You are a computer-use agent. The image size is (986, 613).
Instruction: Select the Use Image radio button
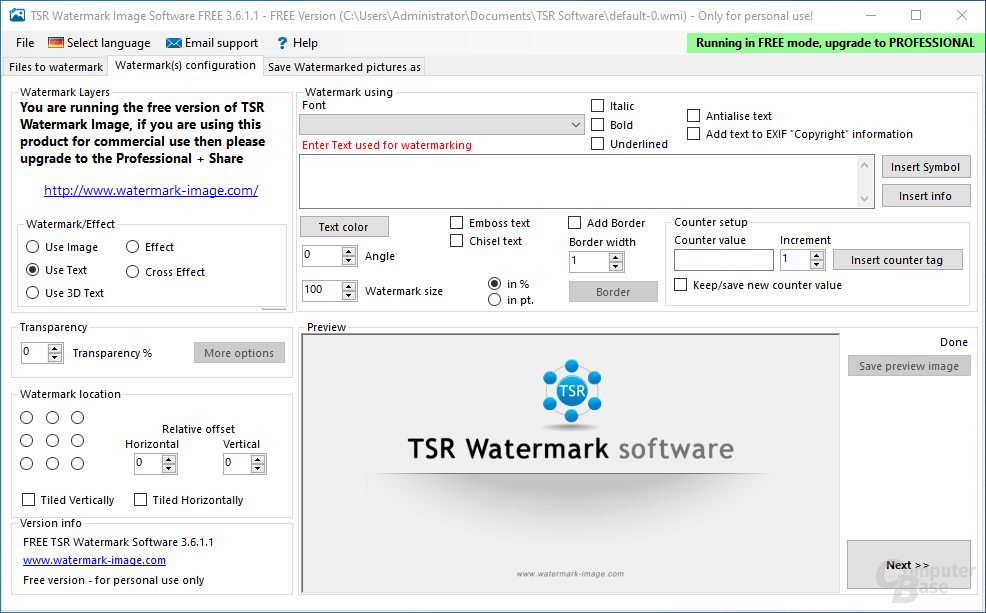coord(32,246)
